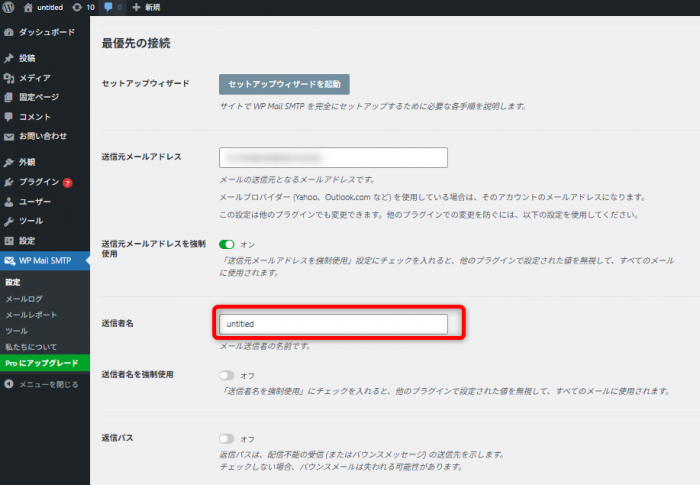Open メールログ submenu item

pos(24,298)
